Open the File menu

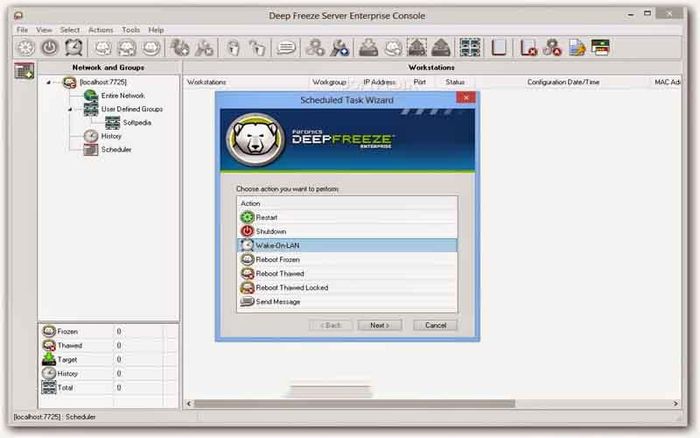point(22,30)
